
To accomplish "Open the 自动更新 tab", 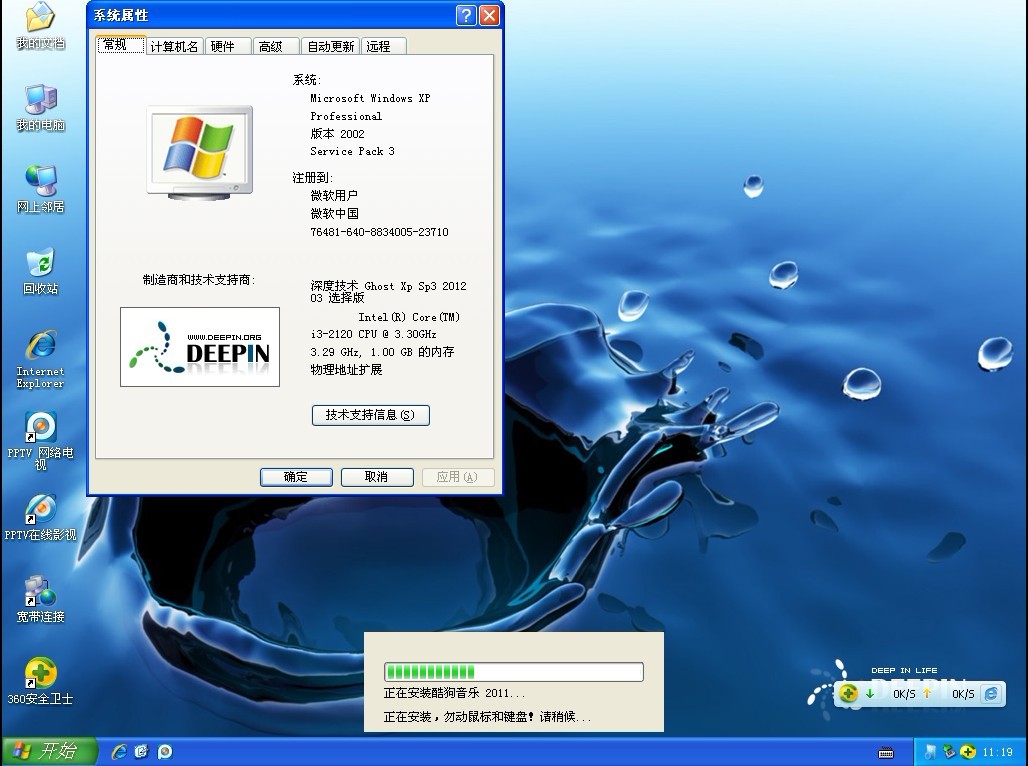I will pos(330,46).
